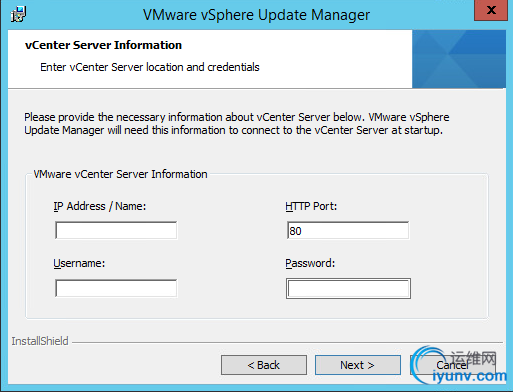Click the IP Address / Name label

click(x=100, y=206)
